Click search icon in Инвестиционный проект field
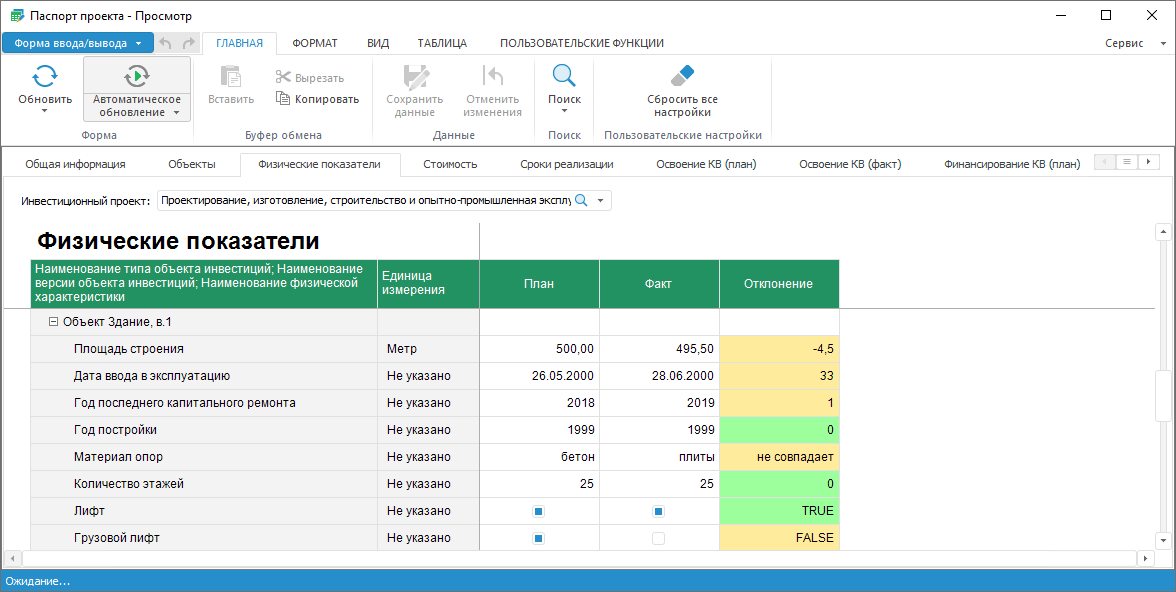The height and width of the screenshot is (592, 1176). [581, 201]
